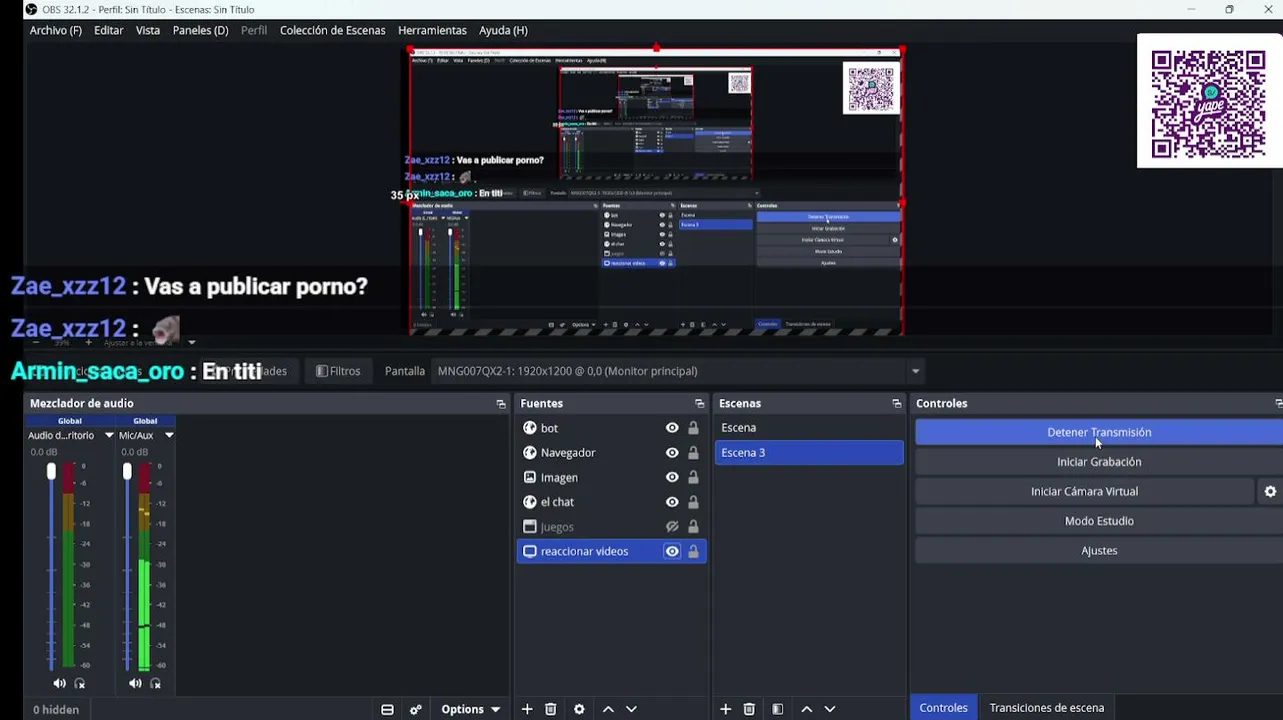Hide the Imagen source via eye icon
The width and height of the screenshot is (1283, 720).
click(x=672, y=477)
